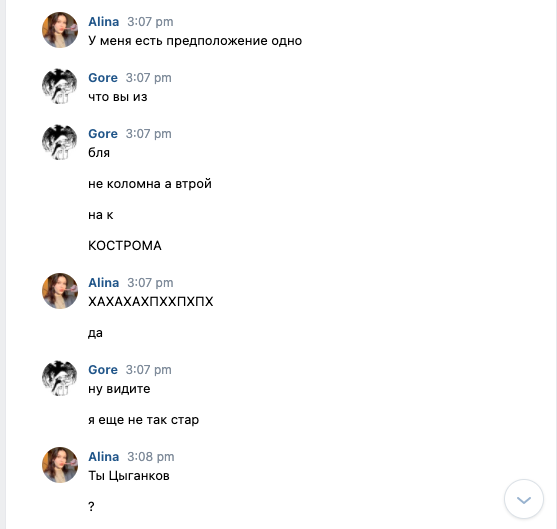
Task: Open Gore's name link above "что вы из"
Action: tap(103, 78)
